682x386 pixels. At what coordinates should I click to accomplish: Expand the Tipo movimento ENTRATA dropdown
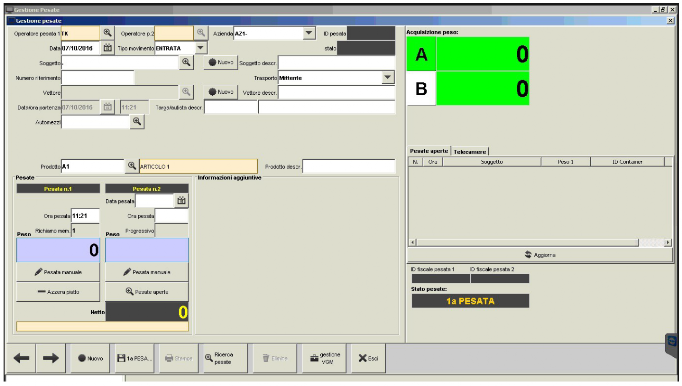pos(201,48)
